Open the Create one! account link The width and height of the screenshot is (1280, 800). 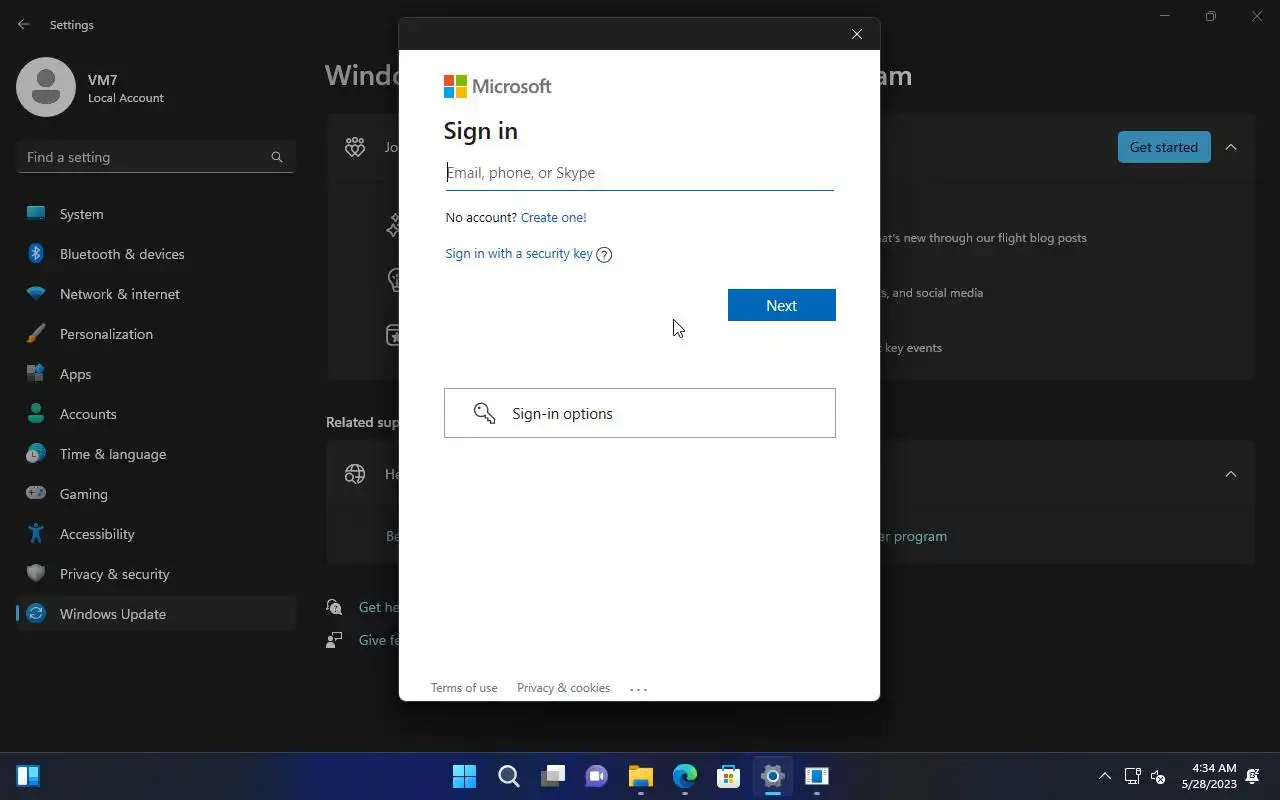click(553, 217)
